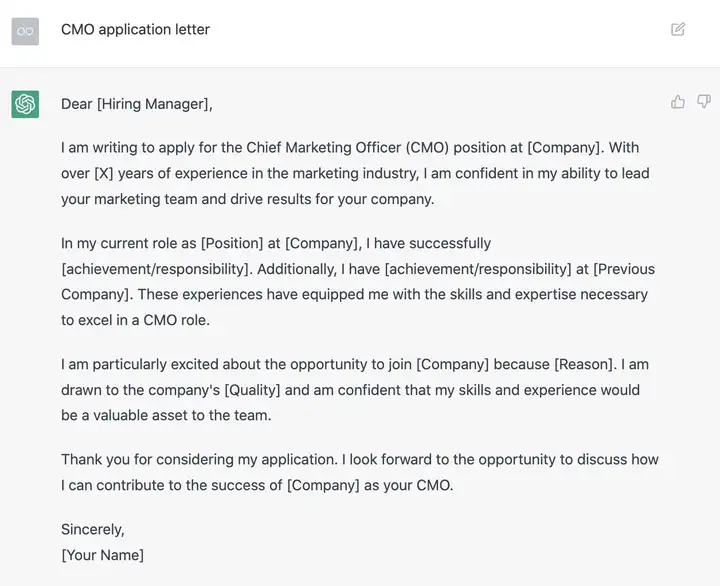Click the first [achievement/responsibility] placeholder

[157, 269]
